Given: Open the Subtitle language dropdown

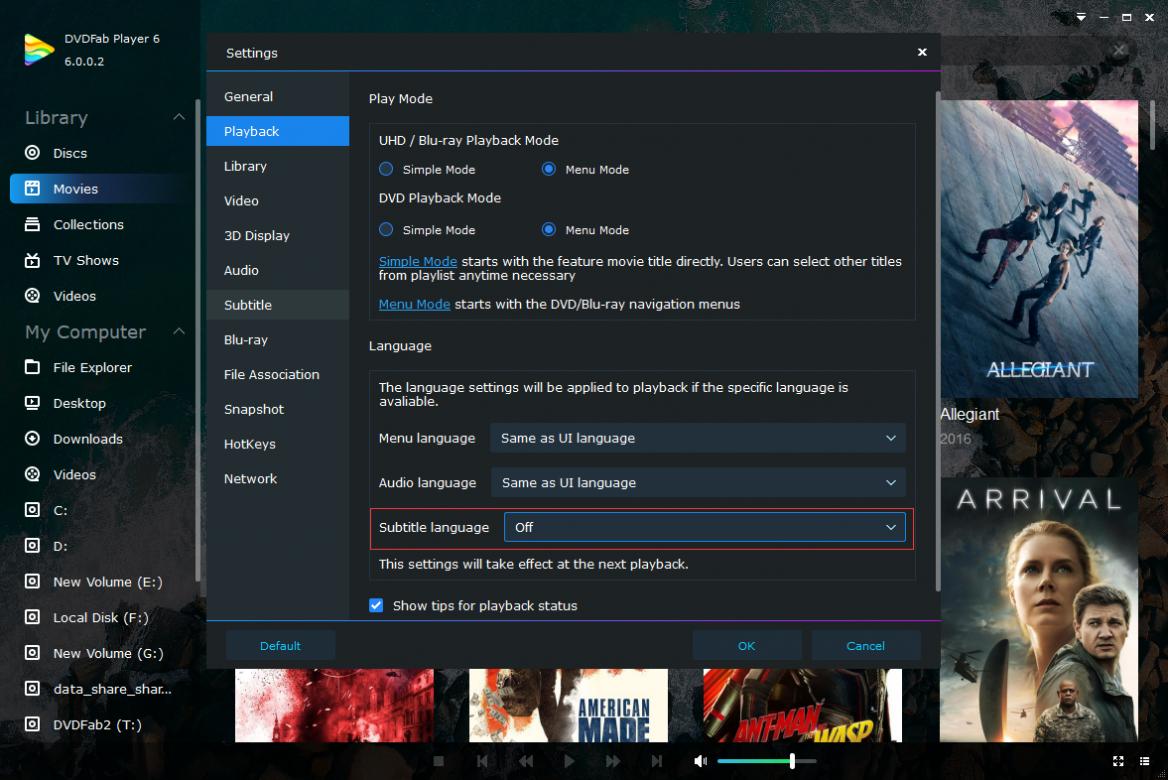Looking at the screenshot, I should [x=705, y=527].
